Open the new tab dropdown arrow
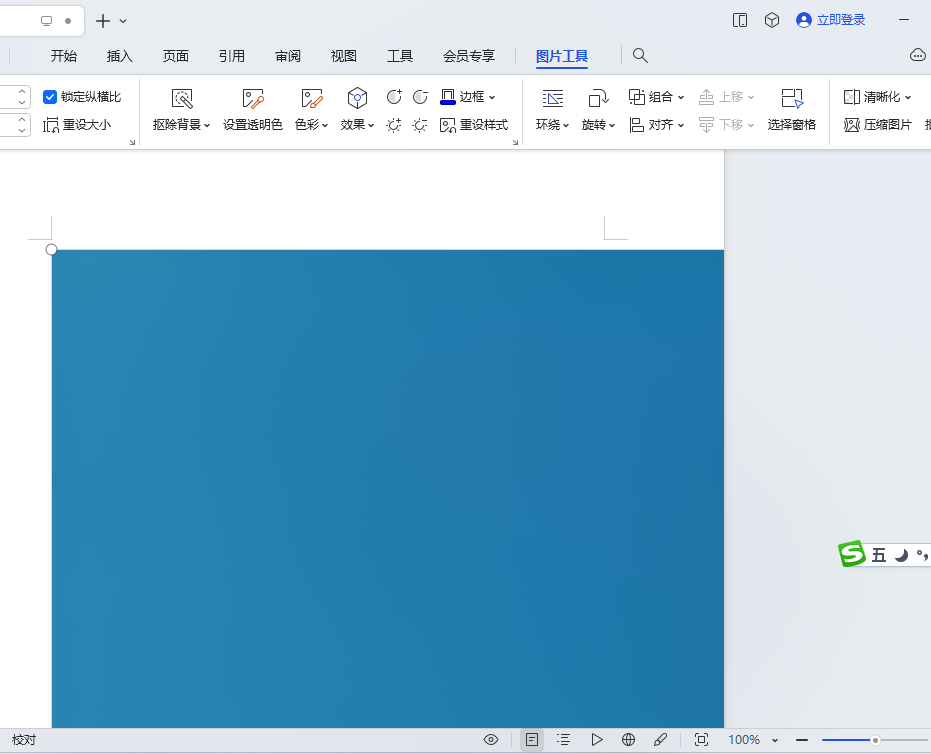Image resolution: width=931 pixels, height=754 pixels. [123, 21]
